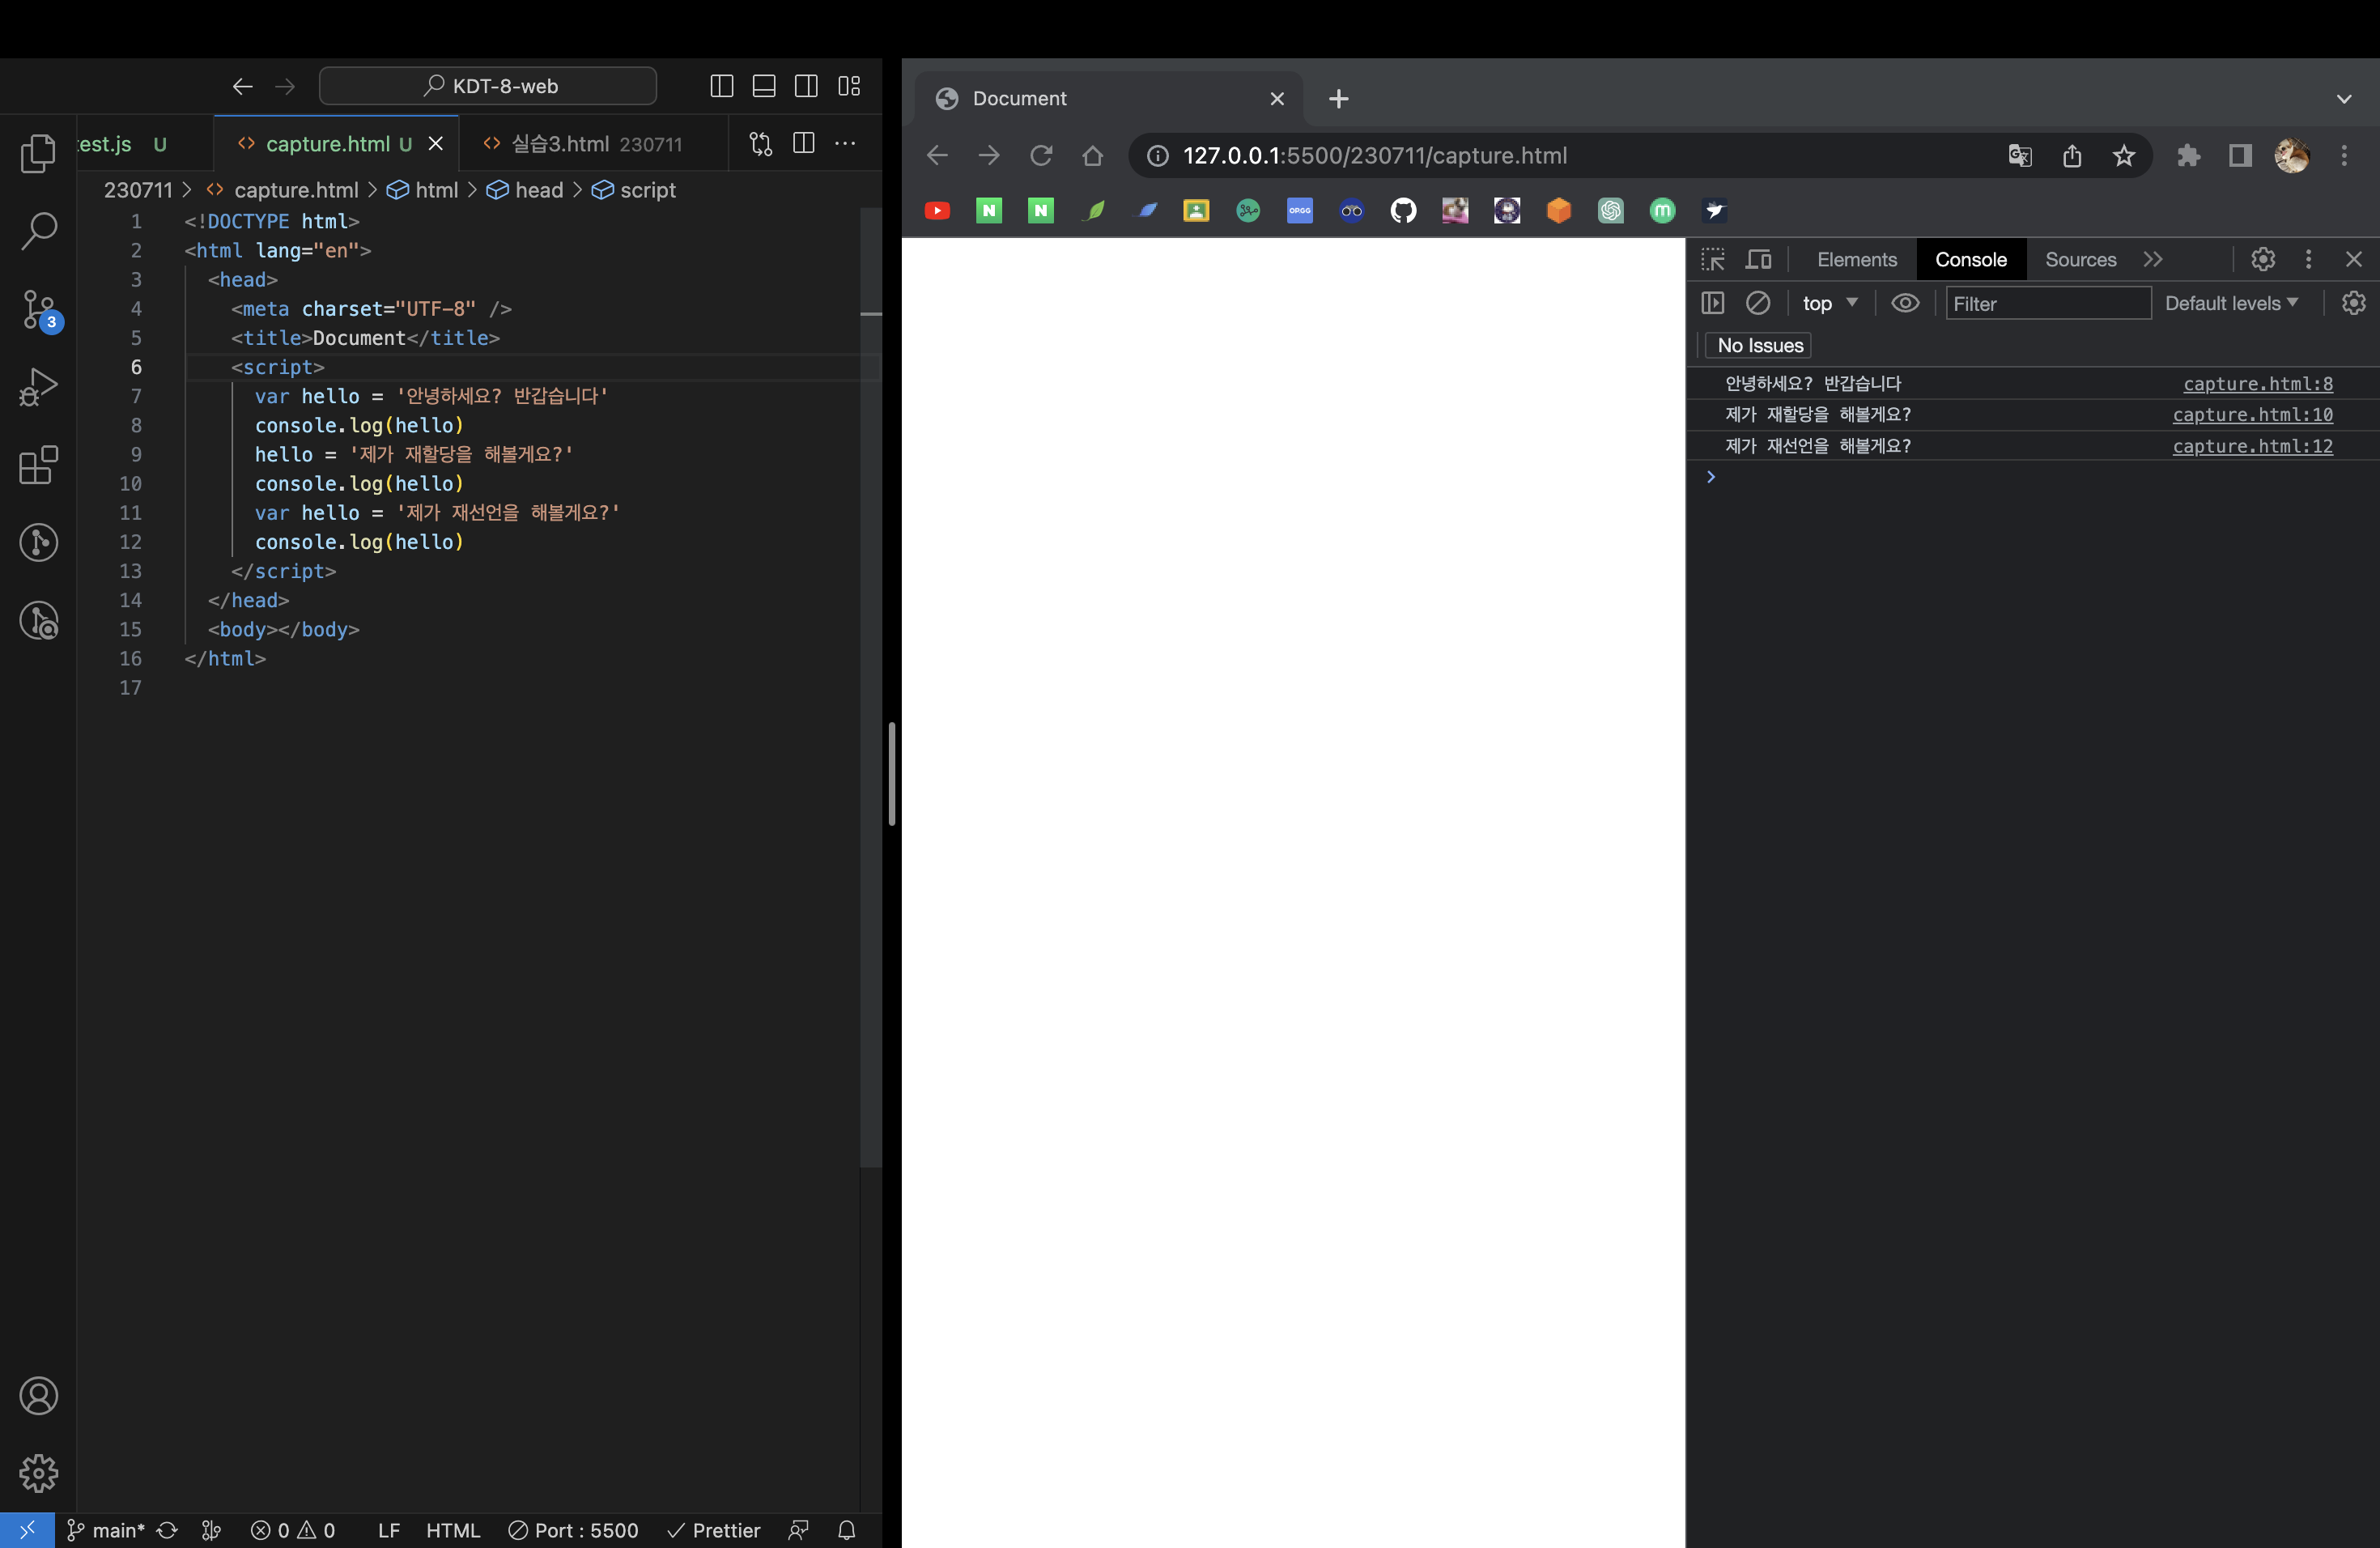Go back in VS Code navigation
Viewport: 2380px width, 1548px height.
coord(242,86)
